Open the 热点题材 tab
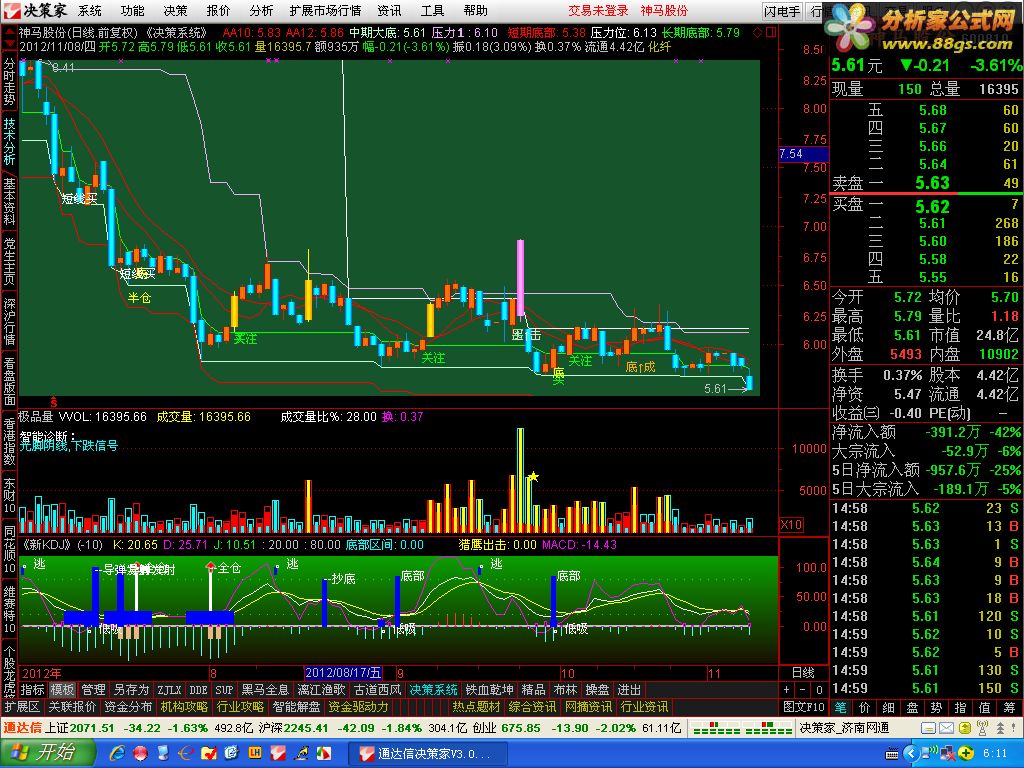 pos(476,707)
